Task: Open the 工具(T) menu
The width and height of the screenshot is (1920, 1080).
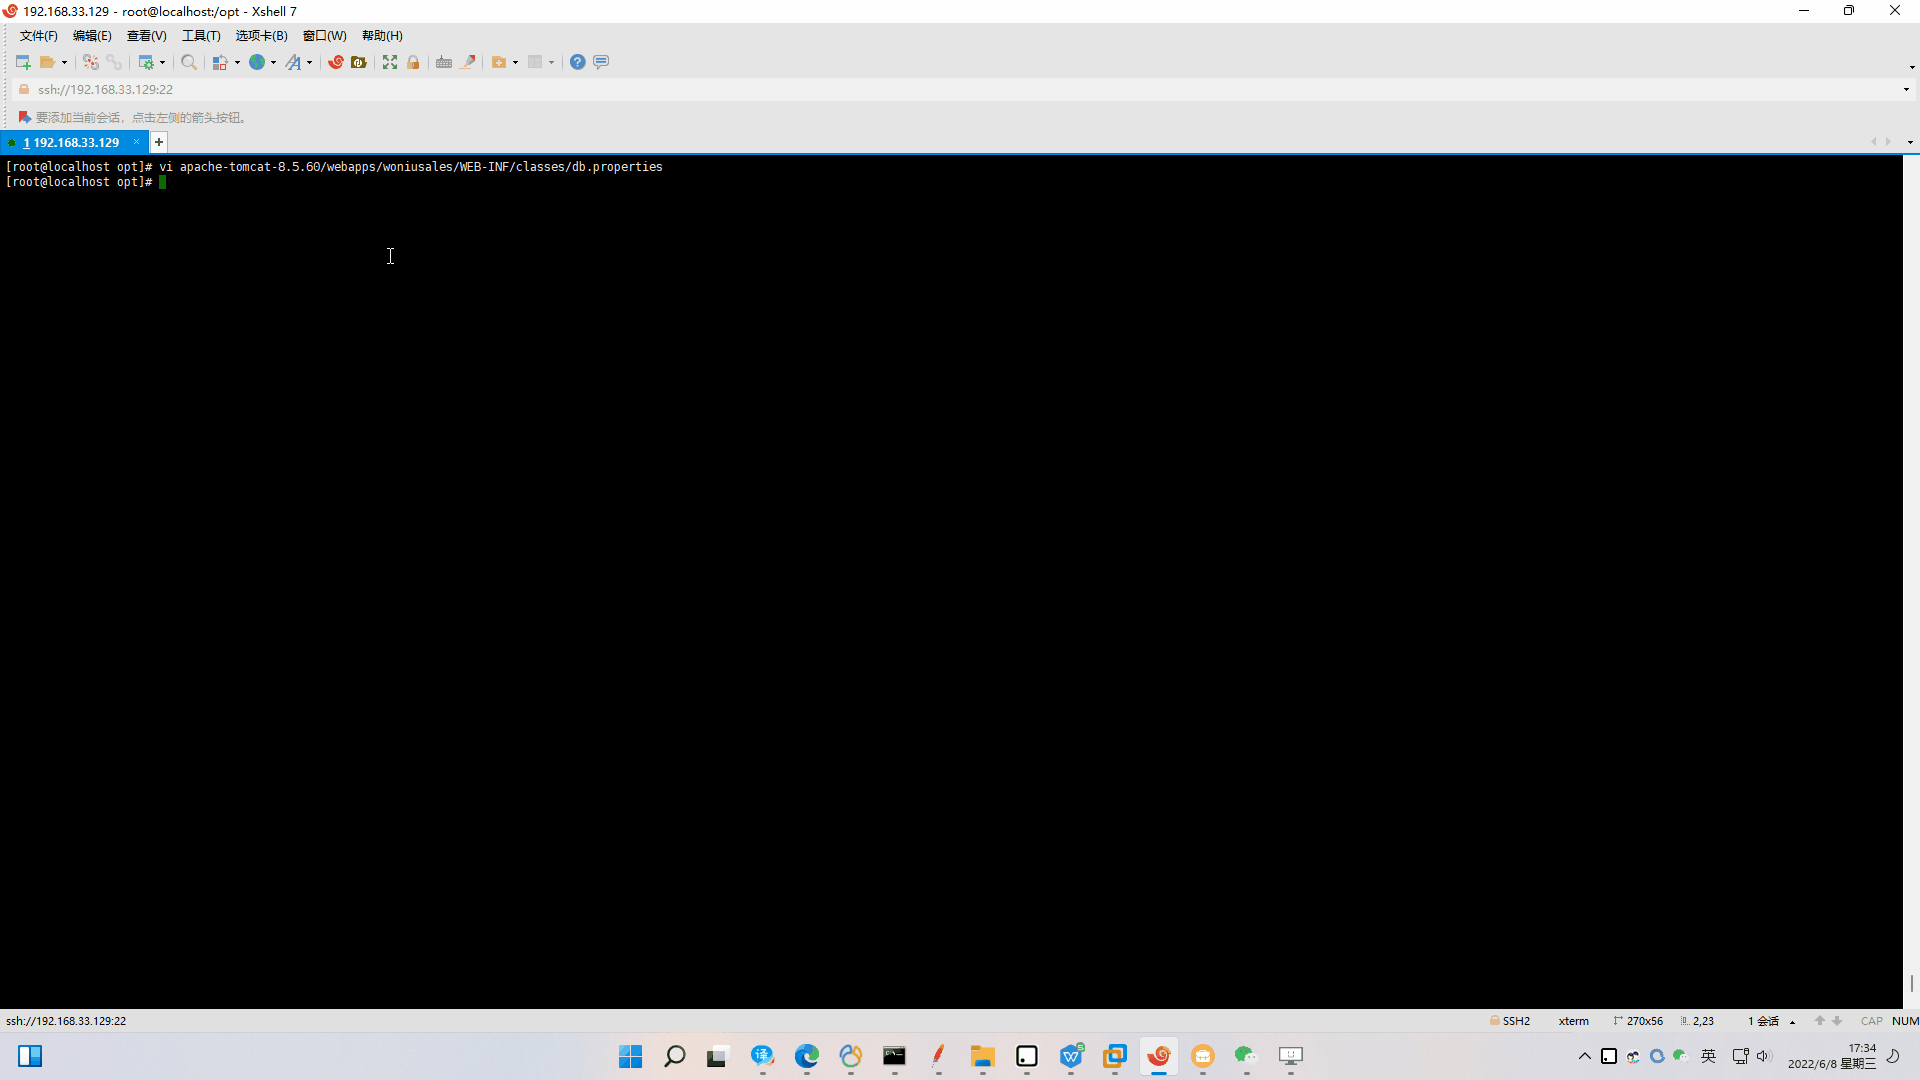Action: [x=201, y=35]
